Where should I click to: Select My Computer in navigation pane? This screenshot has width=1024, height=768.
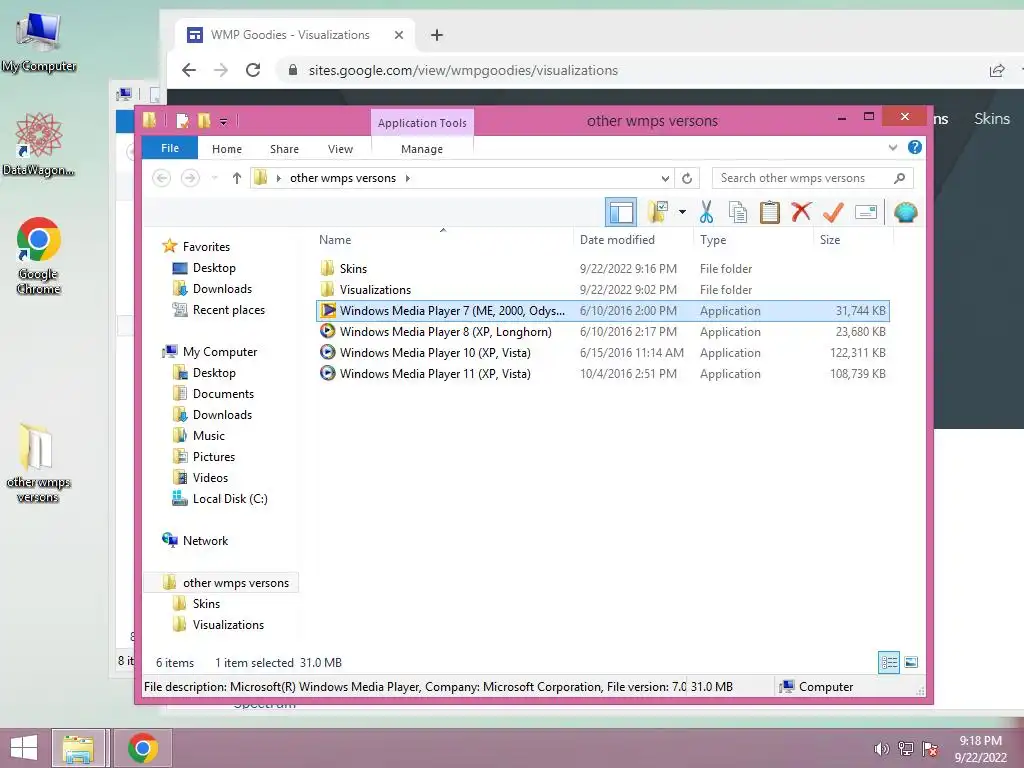coord(219,351)
